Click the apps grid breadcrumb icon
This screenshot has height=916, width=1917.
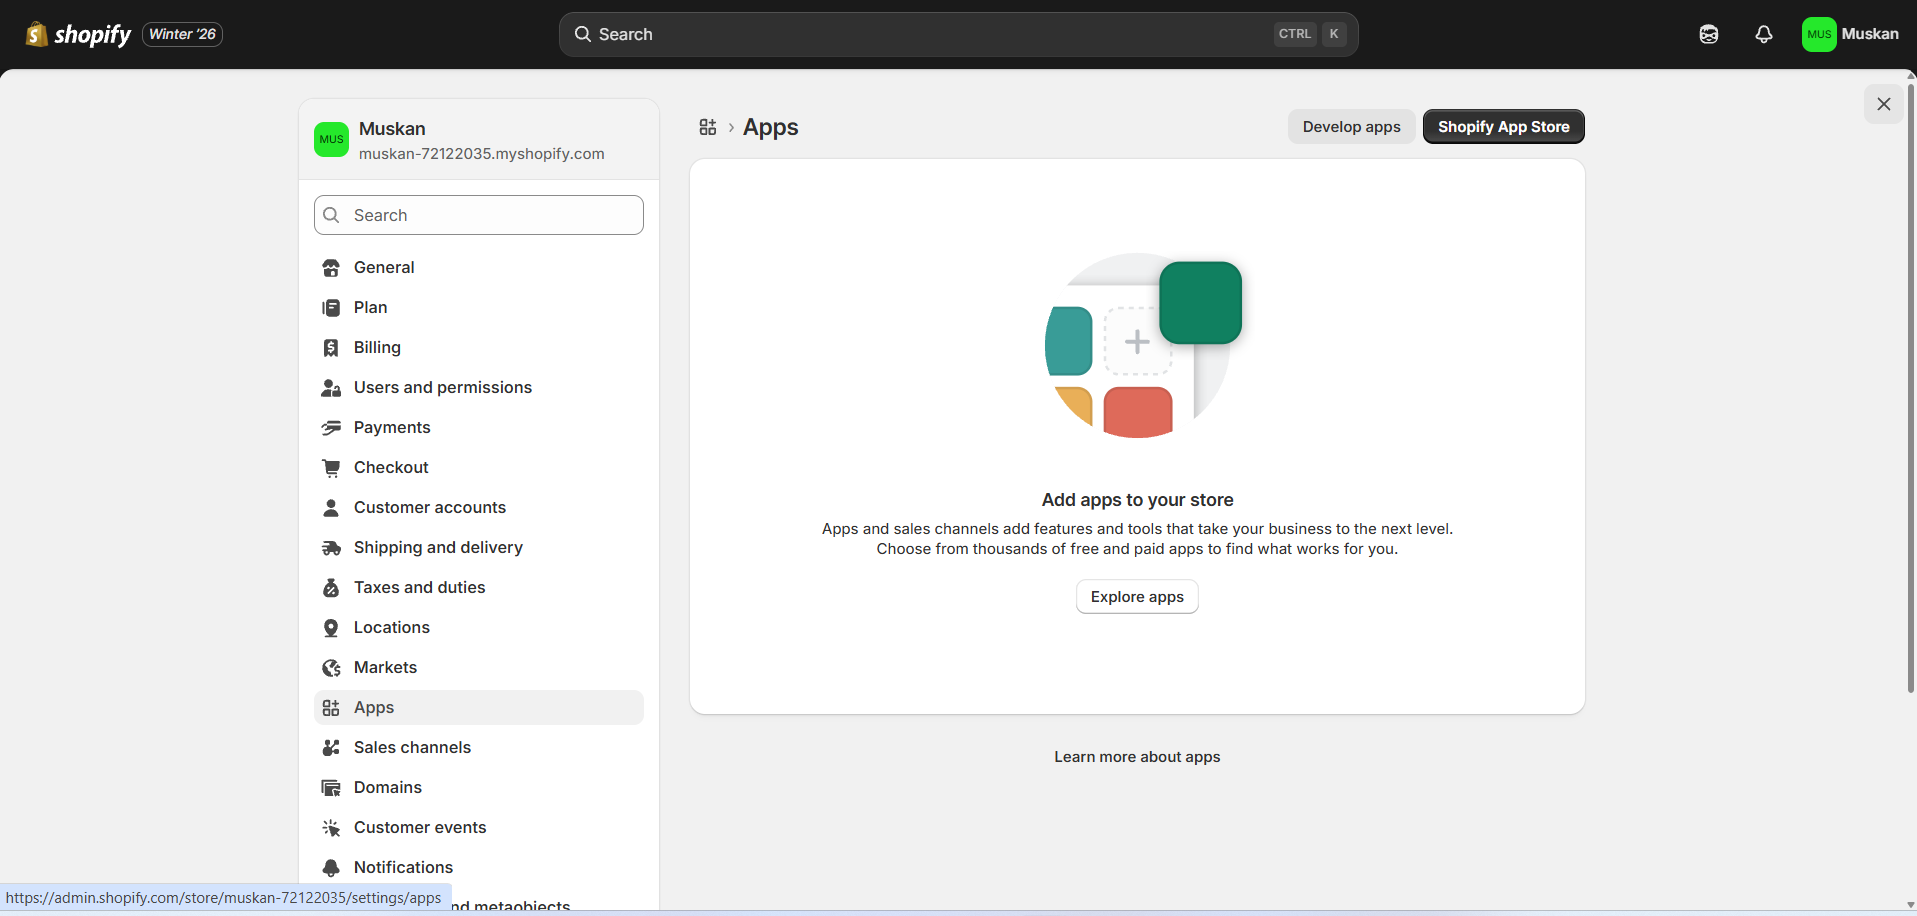pyautogui.click(x=708, y=127)
